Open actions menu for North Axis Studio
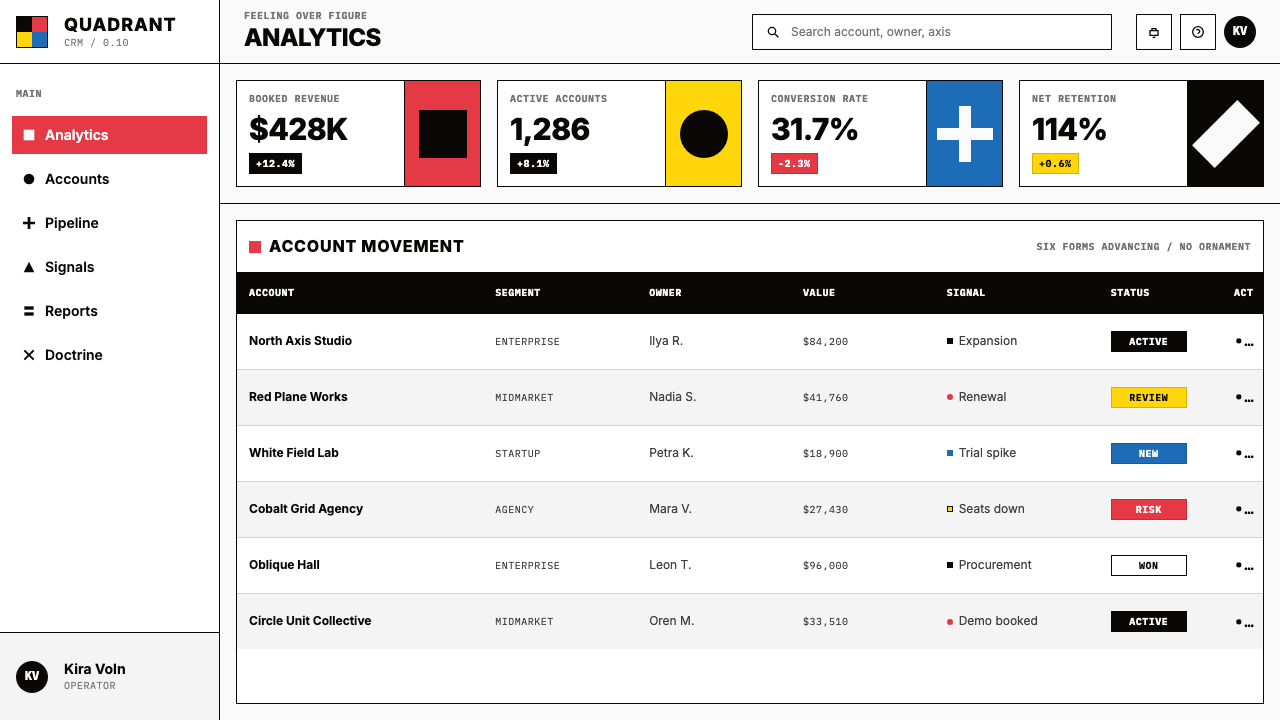The height and width of the screenshot is (720, 1280). pos(1244,342)
